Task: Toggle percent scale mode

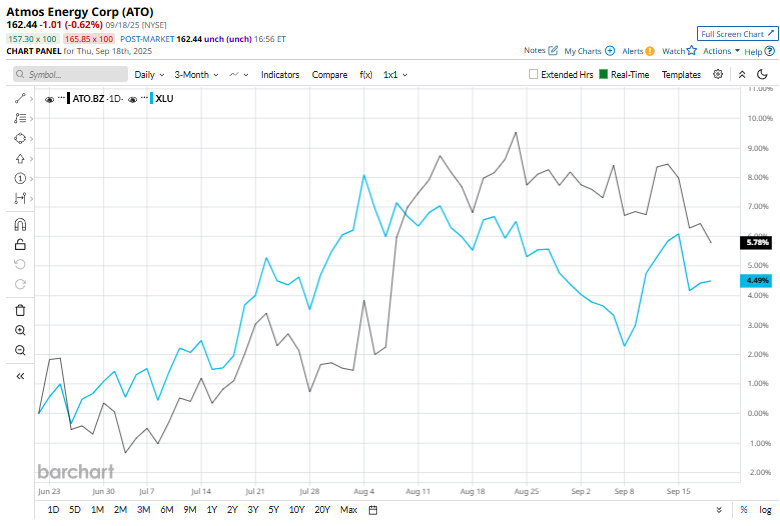Action: coord(744,510)
